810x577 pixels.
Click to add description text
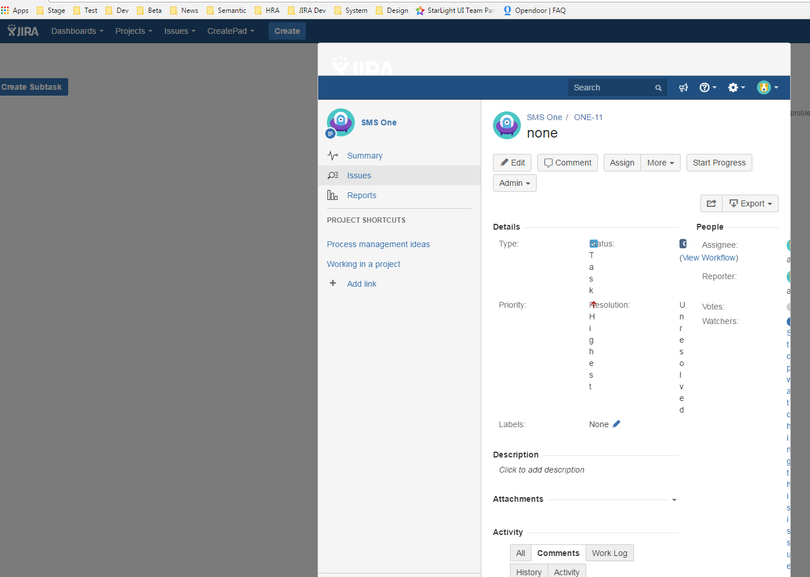pos(541,470)
